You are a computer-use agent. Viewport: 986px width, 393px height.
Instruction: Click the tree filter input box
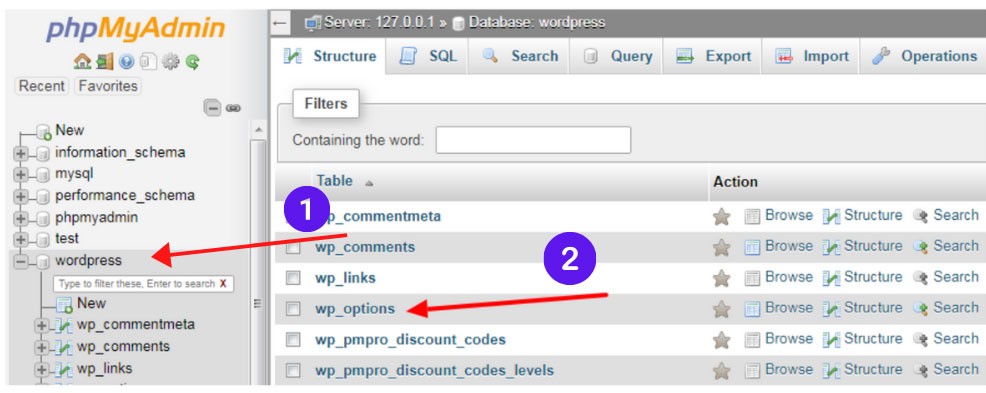[143, 284]
